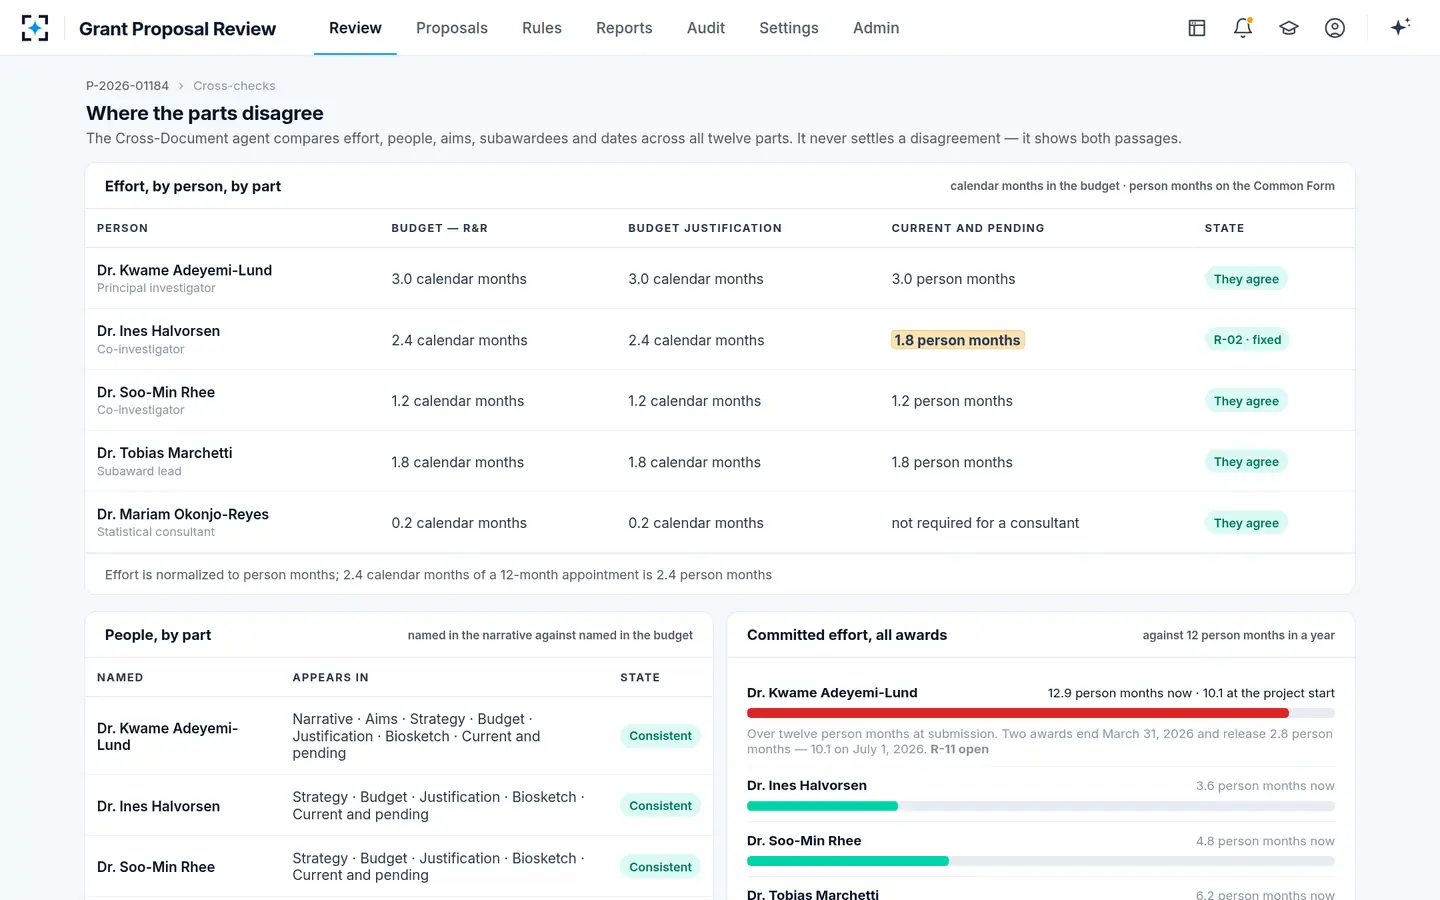Click the graduation cap learning icon
Viewport: 1440px width, 900px height.
[x=1289, y=28]
